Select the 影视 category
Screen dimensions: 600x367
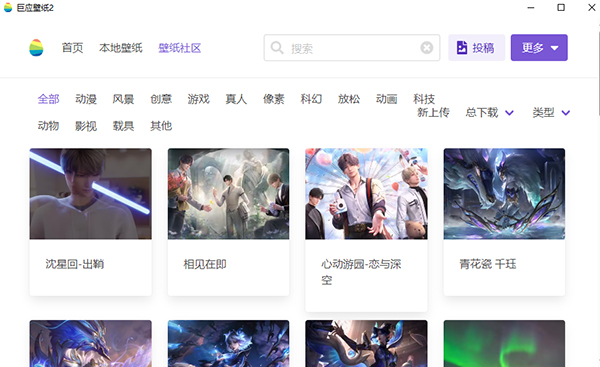click(x=86, y=126)
